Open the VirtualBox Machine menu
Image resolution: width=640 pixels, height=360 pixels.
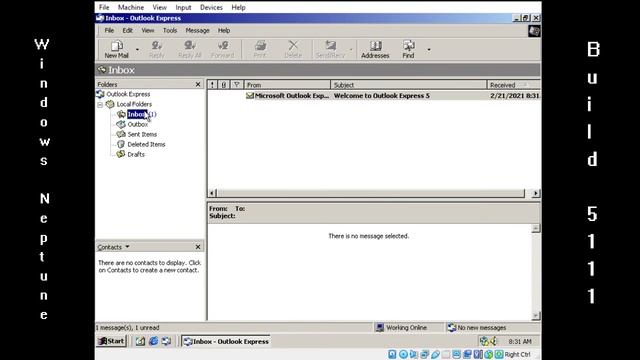131,7
